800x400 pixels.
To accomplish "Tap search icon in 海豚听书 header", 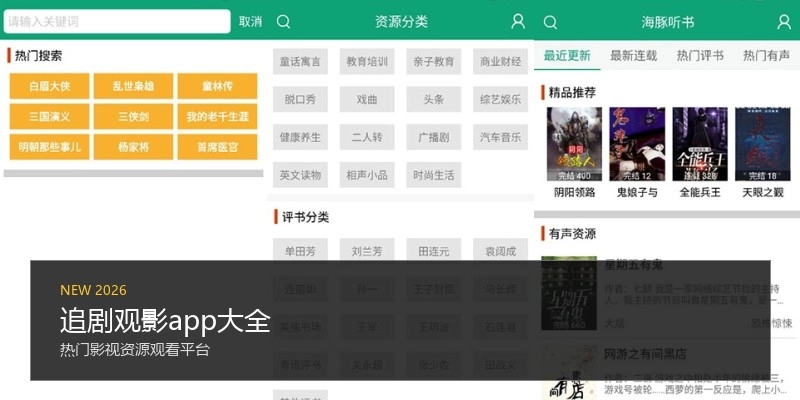I will point(550,22).
